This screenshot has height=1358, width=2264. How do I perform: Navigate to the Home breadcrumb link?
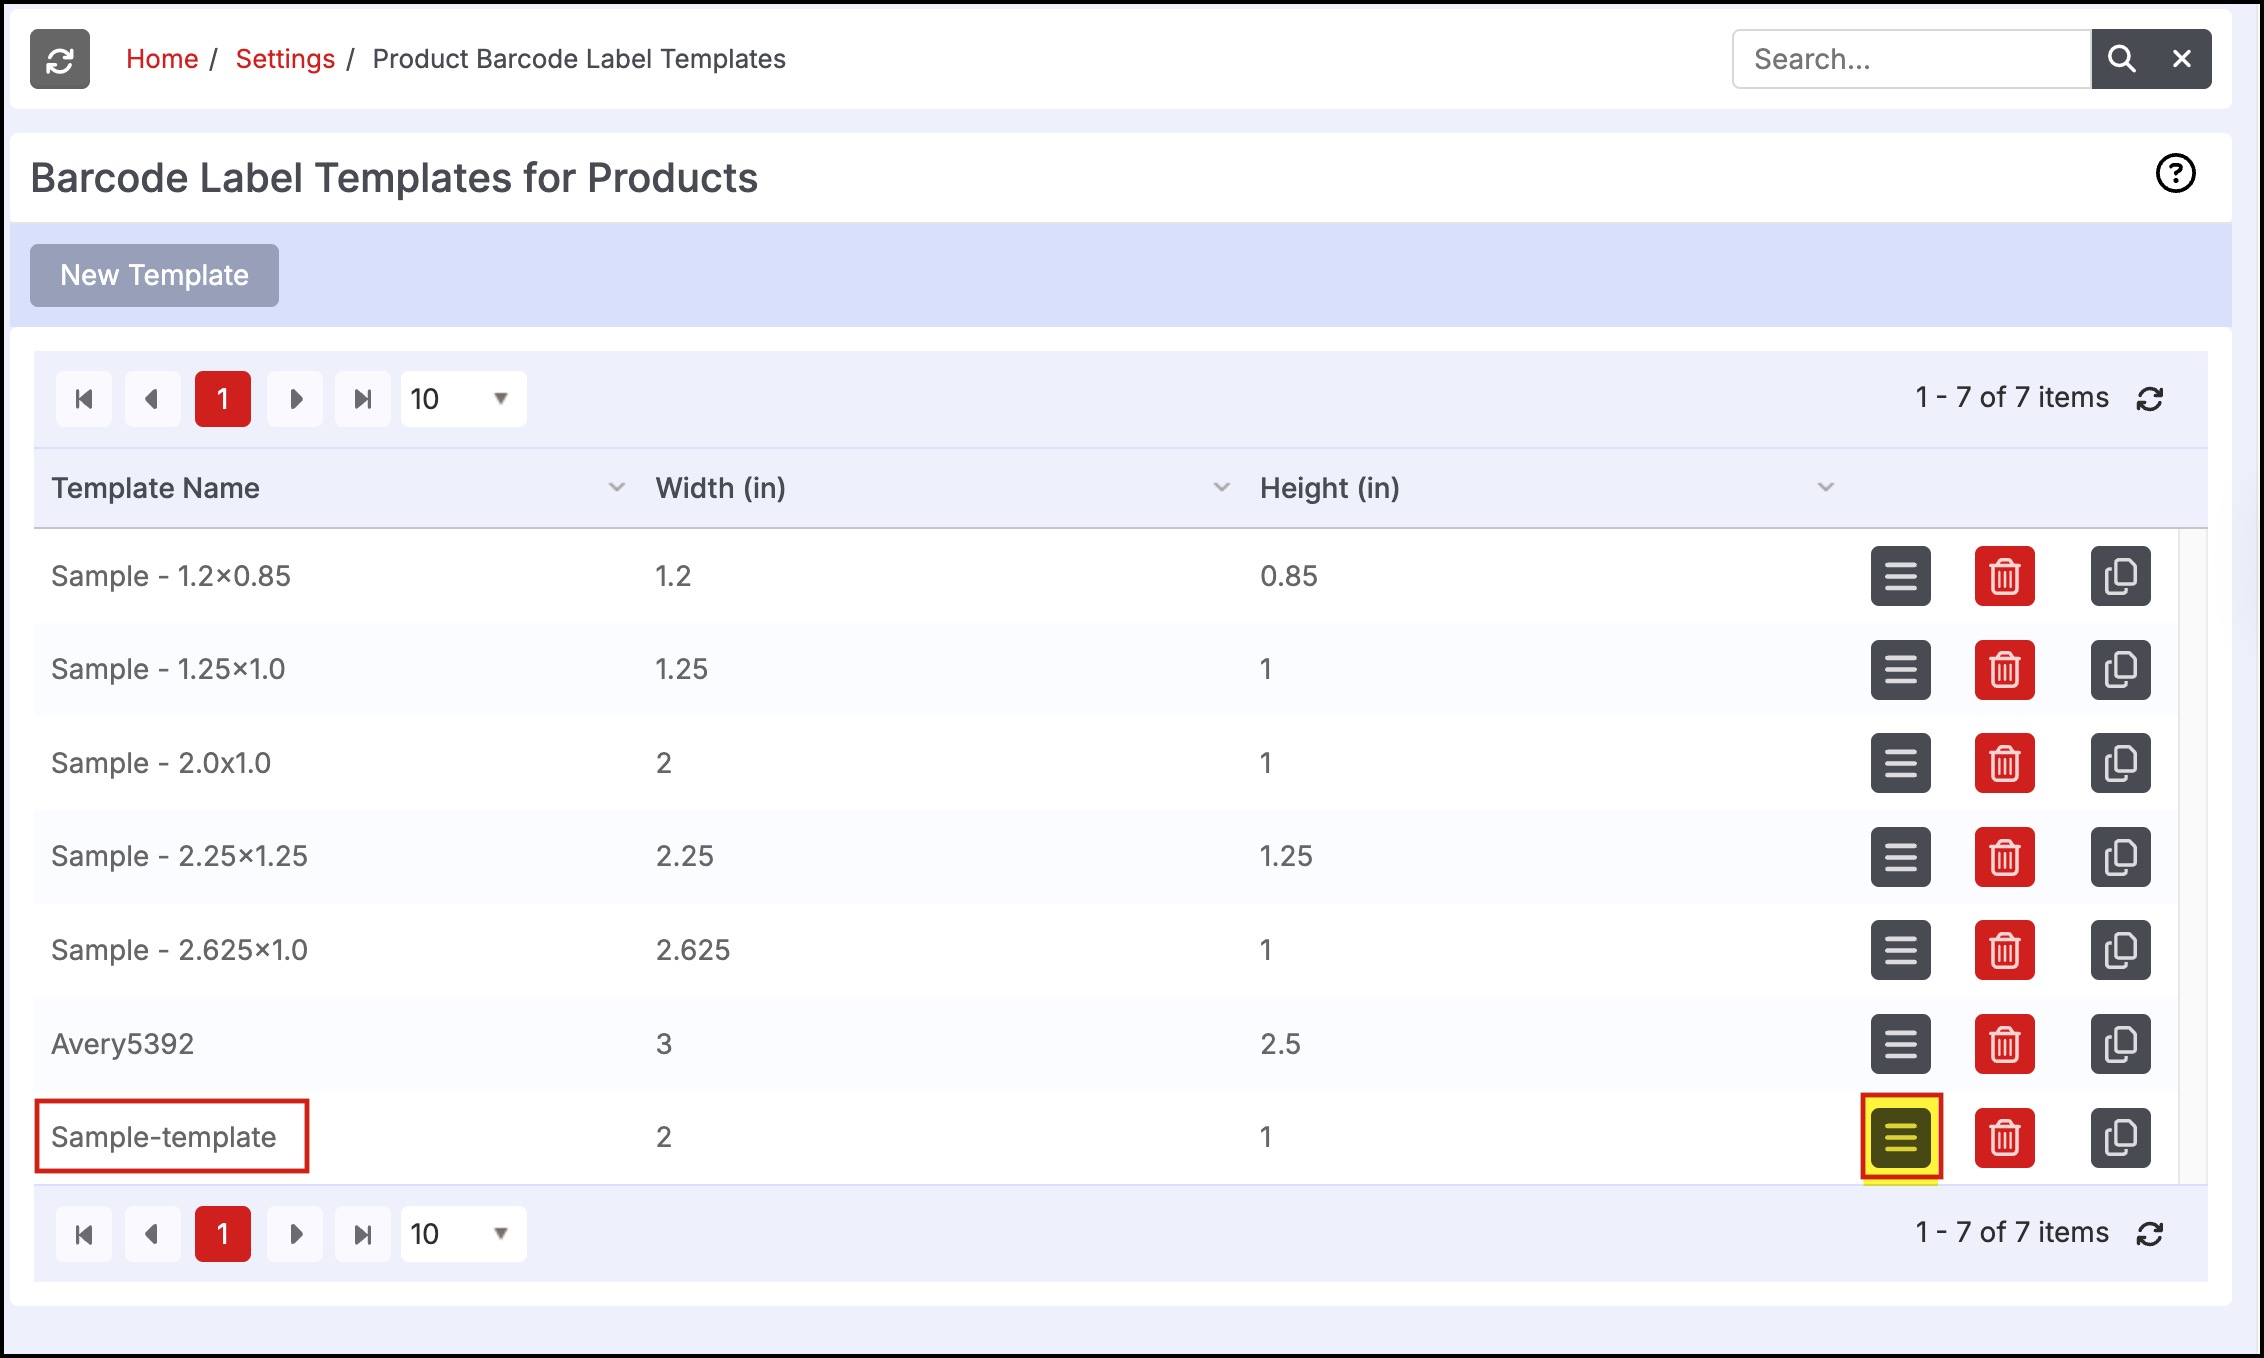(x=162, y=59)
